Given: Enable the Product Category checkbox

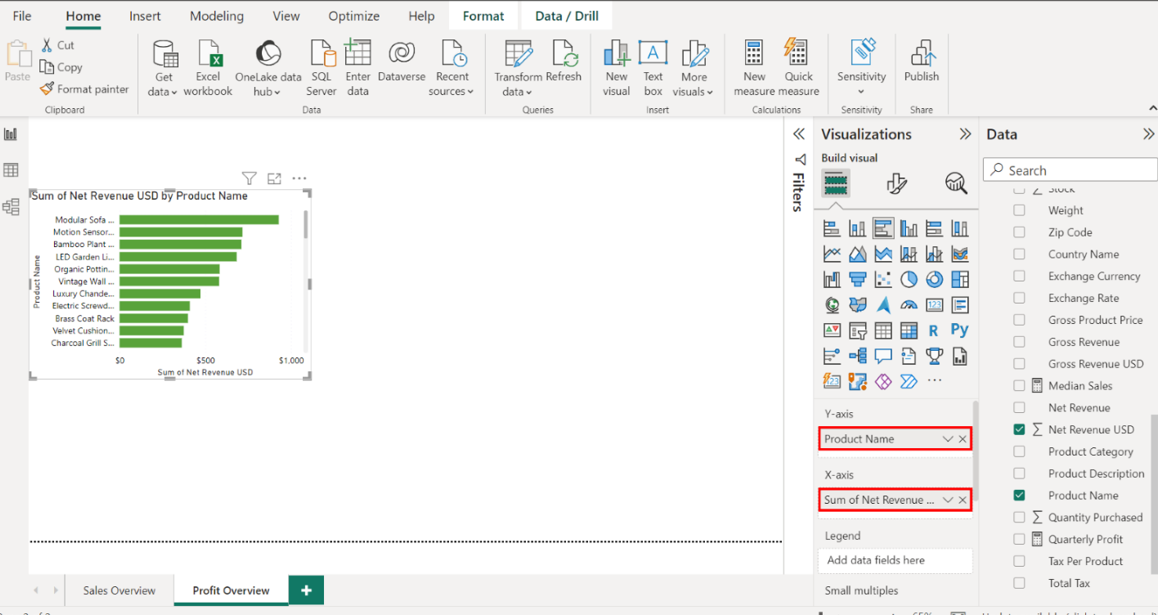Looking at the screenshot, I should tap(1019, 452).
